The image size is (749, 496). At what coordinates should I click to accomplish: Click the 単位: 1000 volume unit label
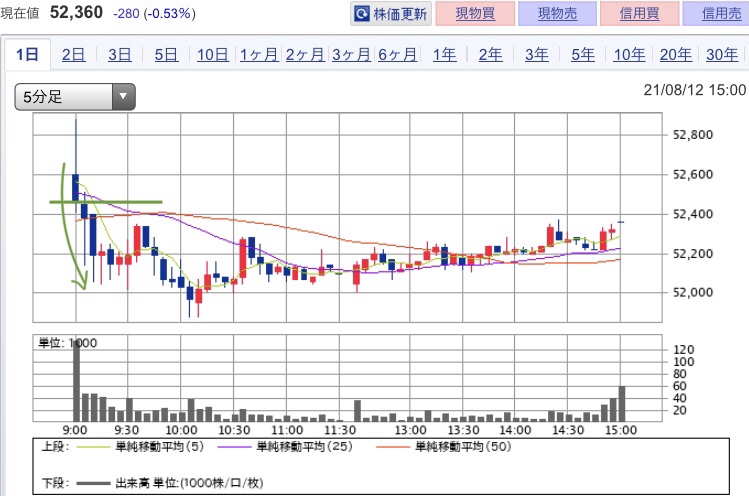pyautogui.click(x=67, y=343)
